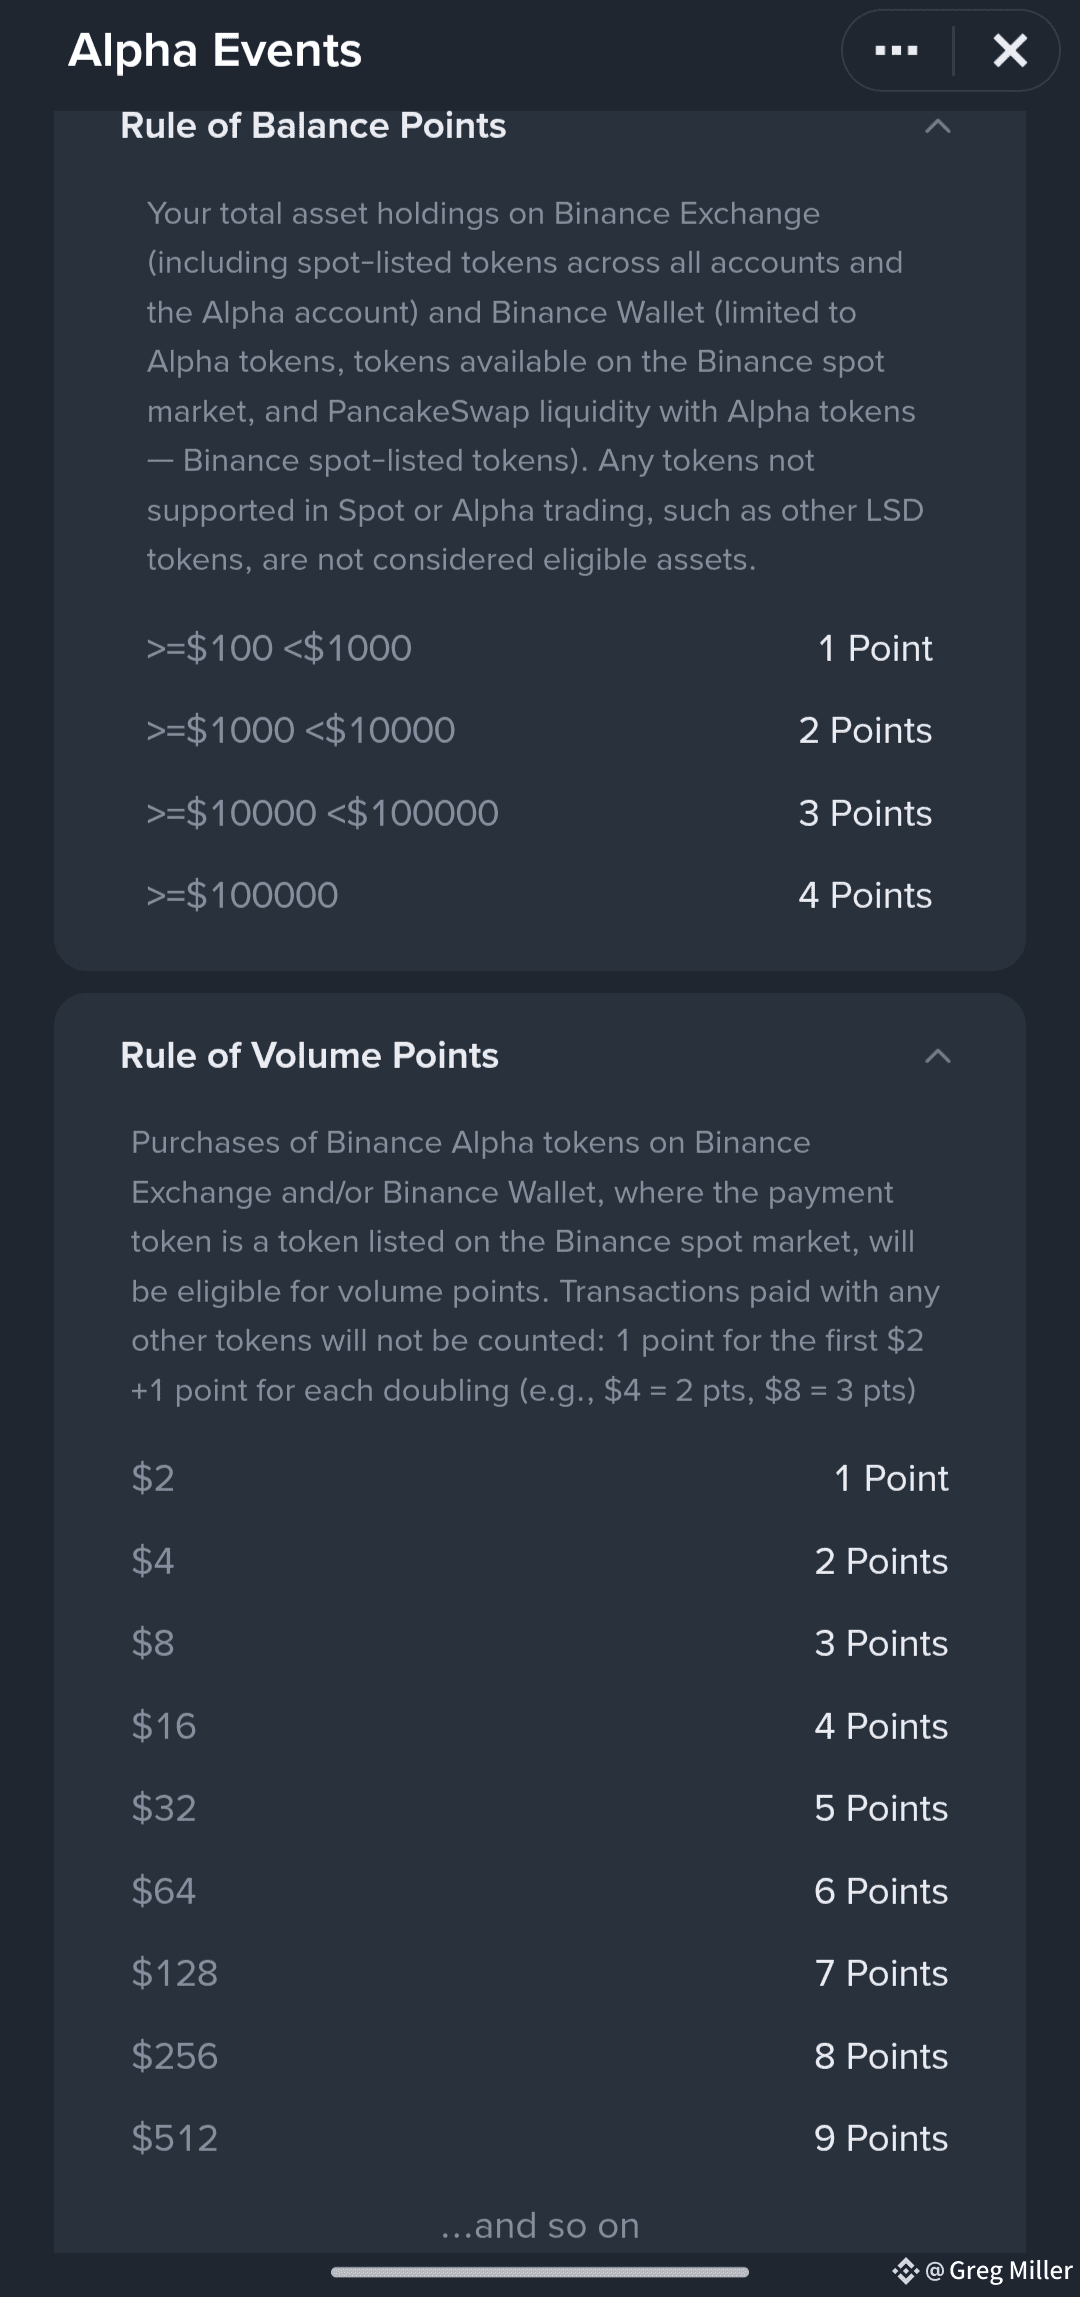Tap the $256 8 Points row
This screenshot has height=2297, width=1080.
coord(540,2056)
